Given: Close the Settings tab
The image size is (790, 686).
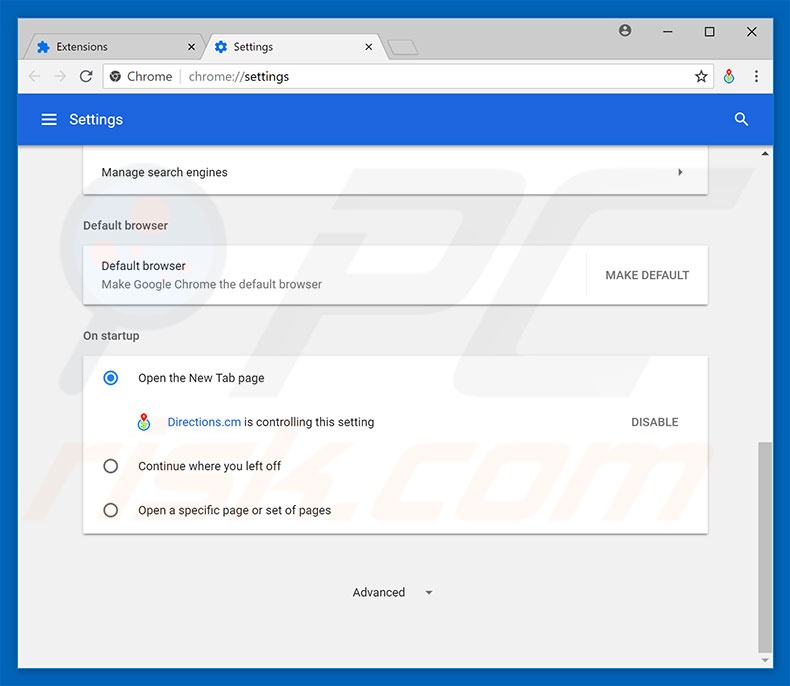Looking at the screenshot, I should point(369,47).
